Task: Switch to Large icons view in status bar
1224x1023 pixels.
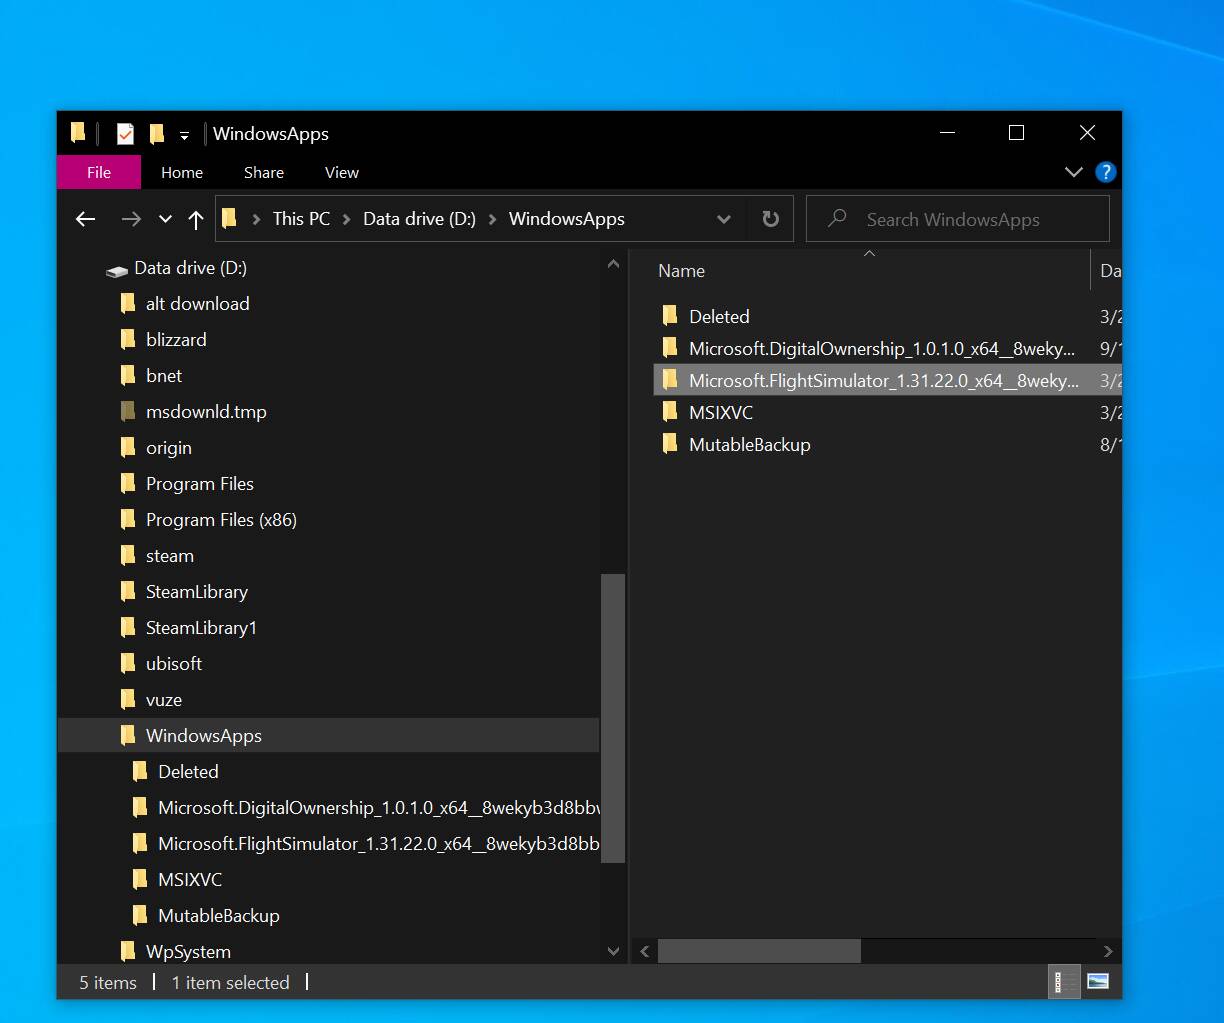Action: tap(1098, 982)
